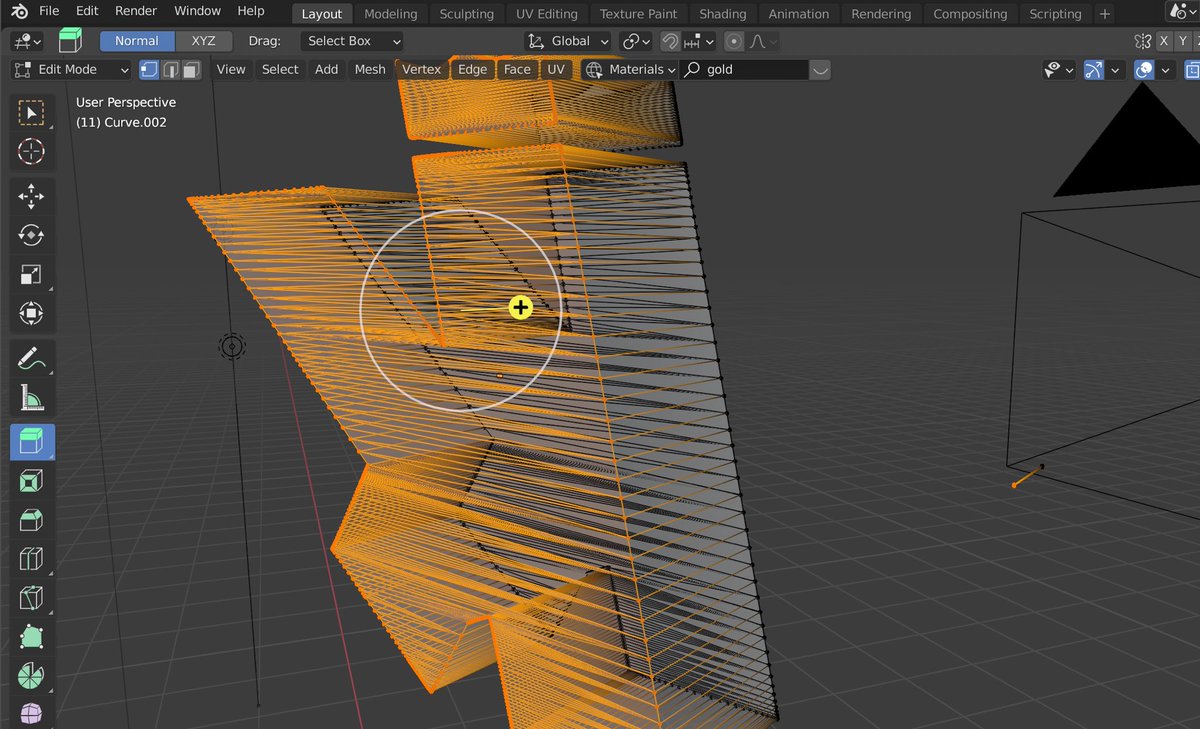Choose the Move tool
Screen dimensions: 1200x729
(32, 196)
